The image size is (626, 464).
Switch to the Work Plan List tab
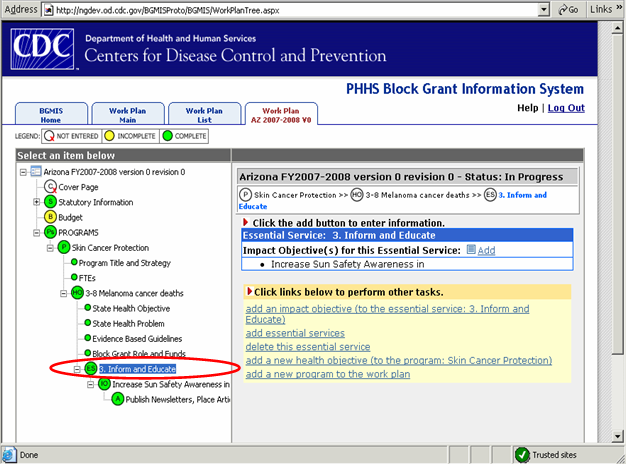coord(204,115)
